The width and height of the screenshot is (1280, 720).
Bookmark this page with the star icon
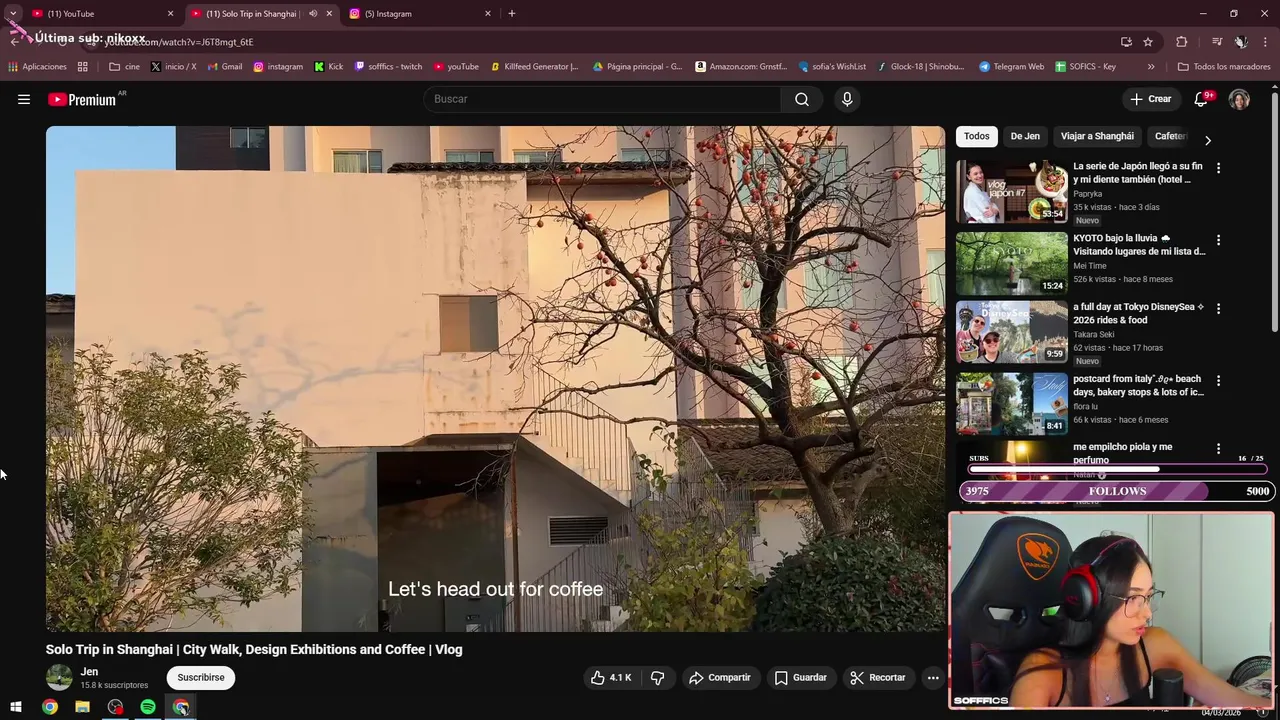pos(1148,42)
